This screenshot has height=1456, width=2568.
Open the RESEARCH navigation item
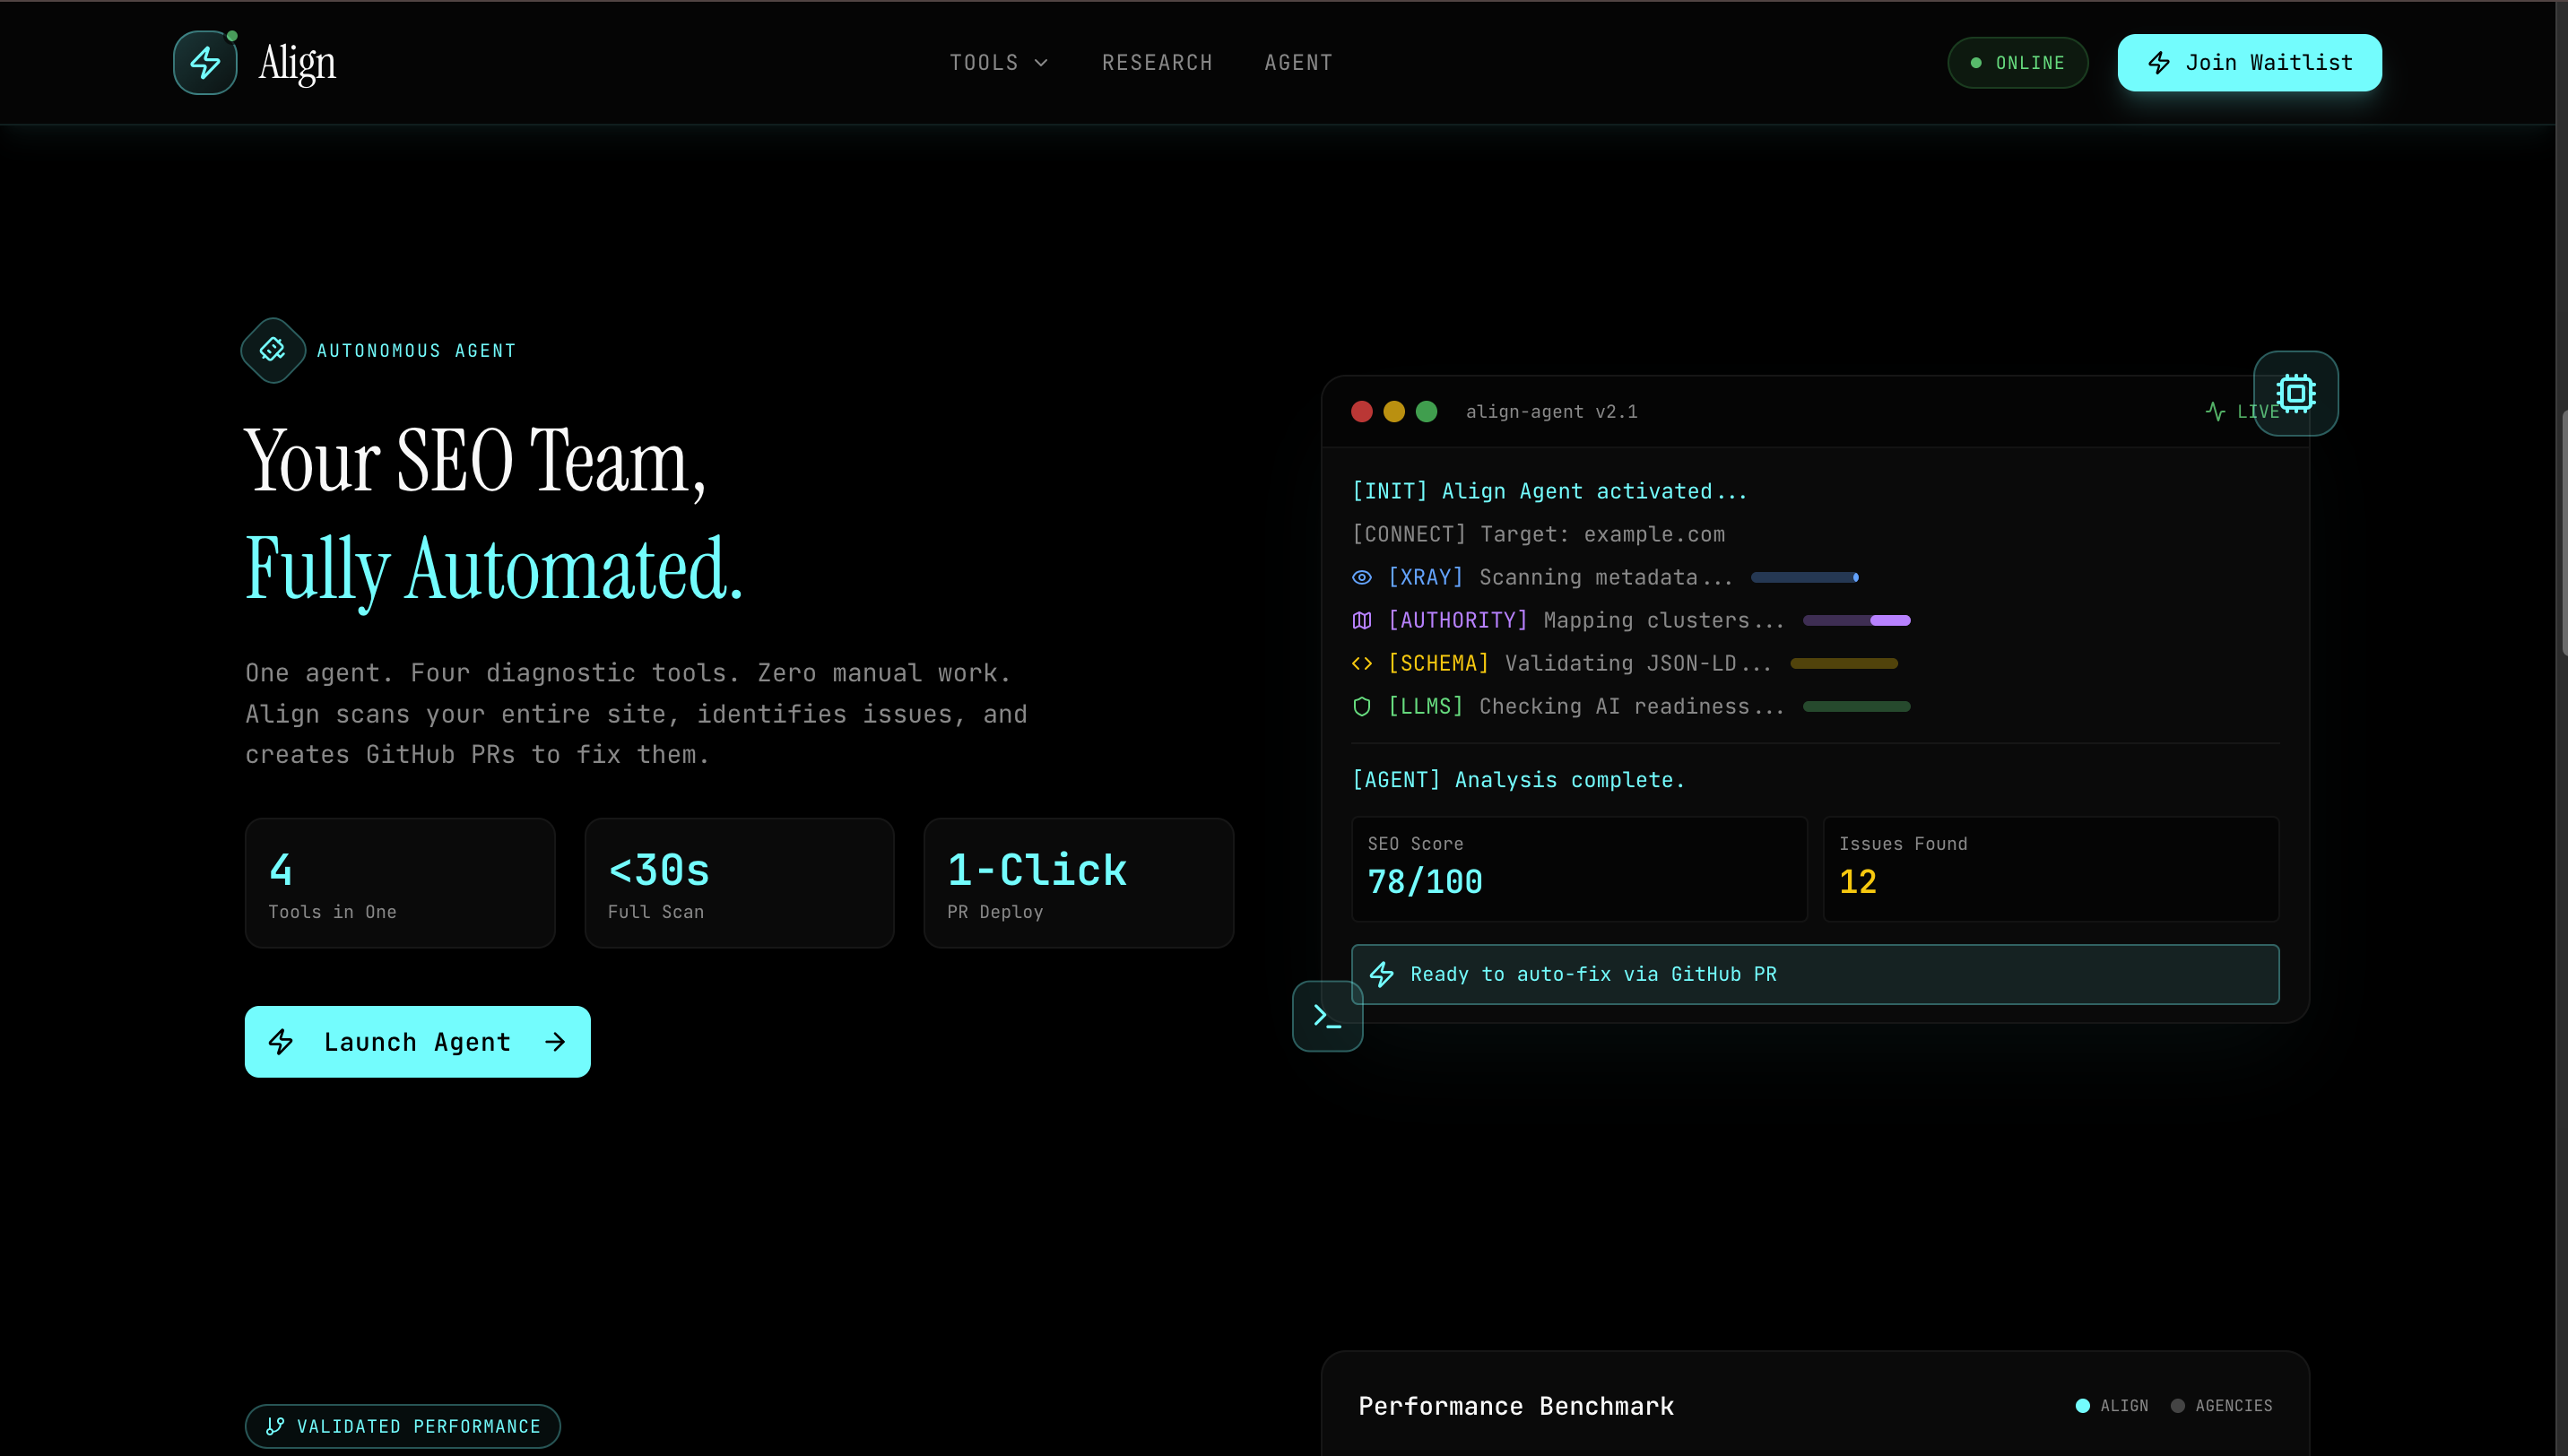coord(1157,62)
